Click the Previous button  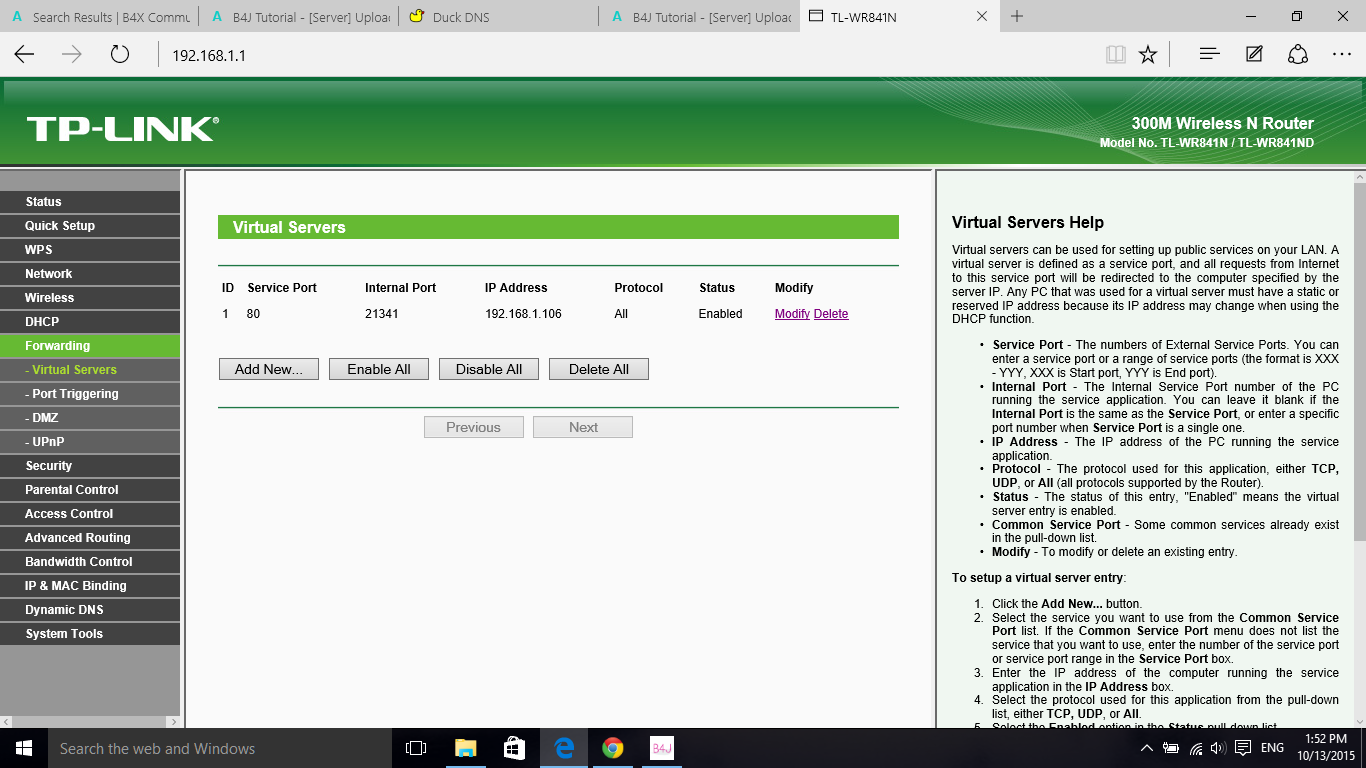[x=473, y=427]
